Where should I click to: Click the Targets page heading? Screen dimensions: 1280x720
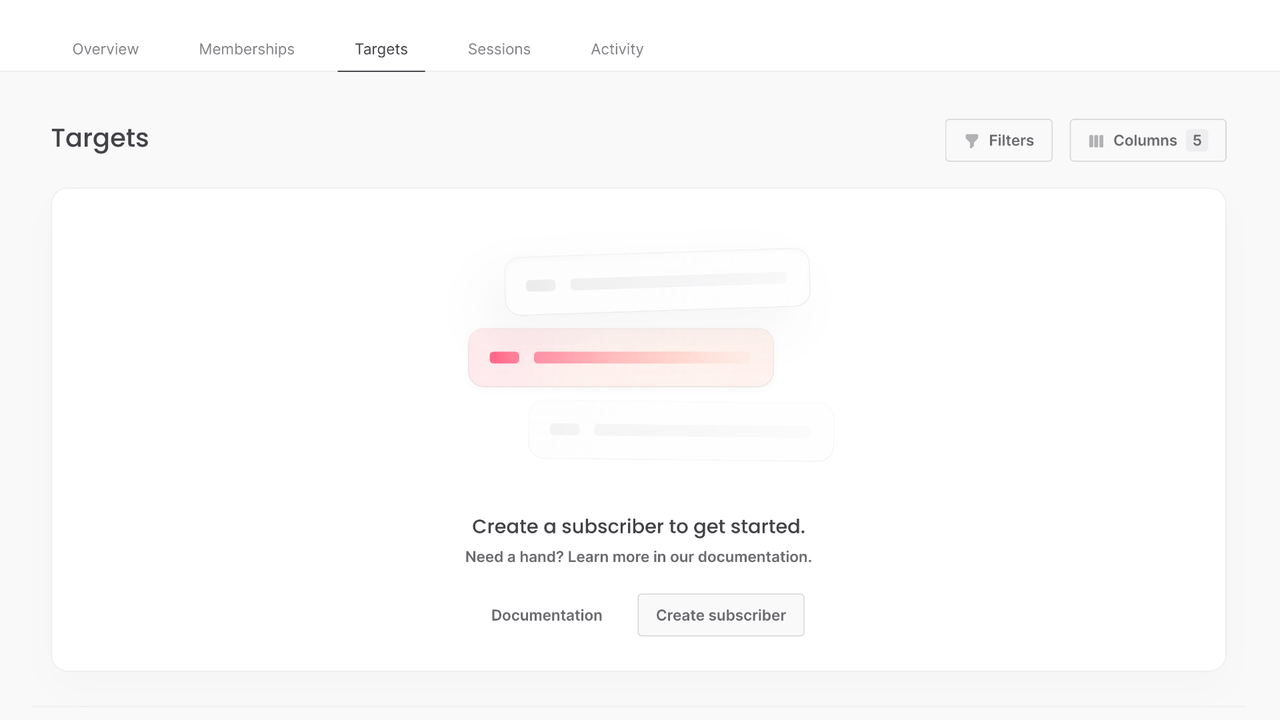[100, 138]
